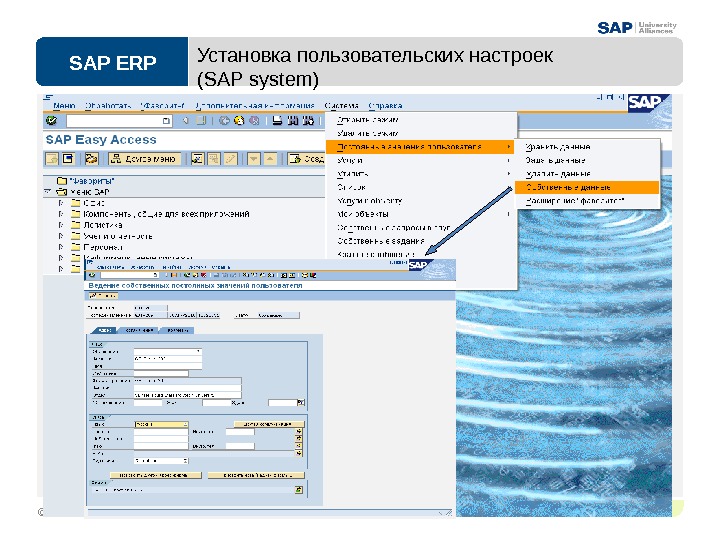Open the Мои объекты submenu entry
This screenshot has width=720, height=540.
pos(363,214)
